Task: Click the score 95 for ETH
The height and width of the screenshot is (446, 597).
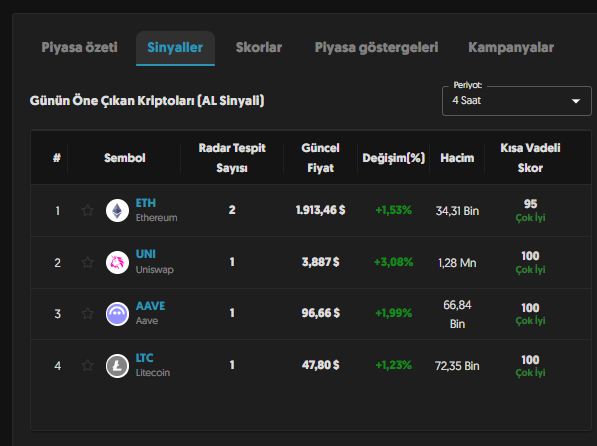Action: tap(530, 204)
